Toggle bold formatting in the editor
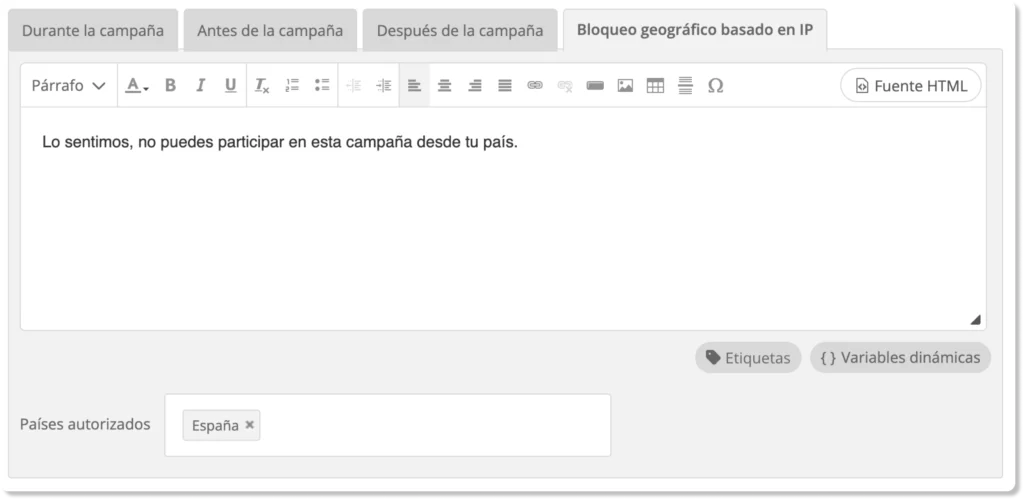The height and width of the screenshot is (500, 1024). click(x=170, y=86)
